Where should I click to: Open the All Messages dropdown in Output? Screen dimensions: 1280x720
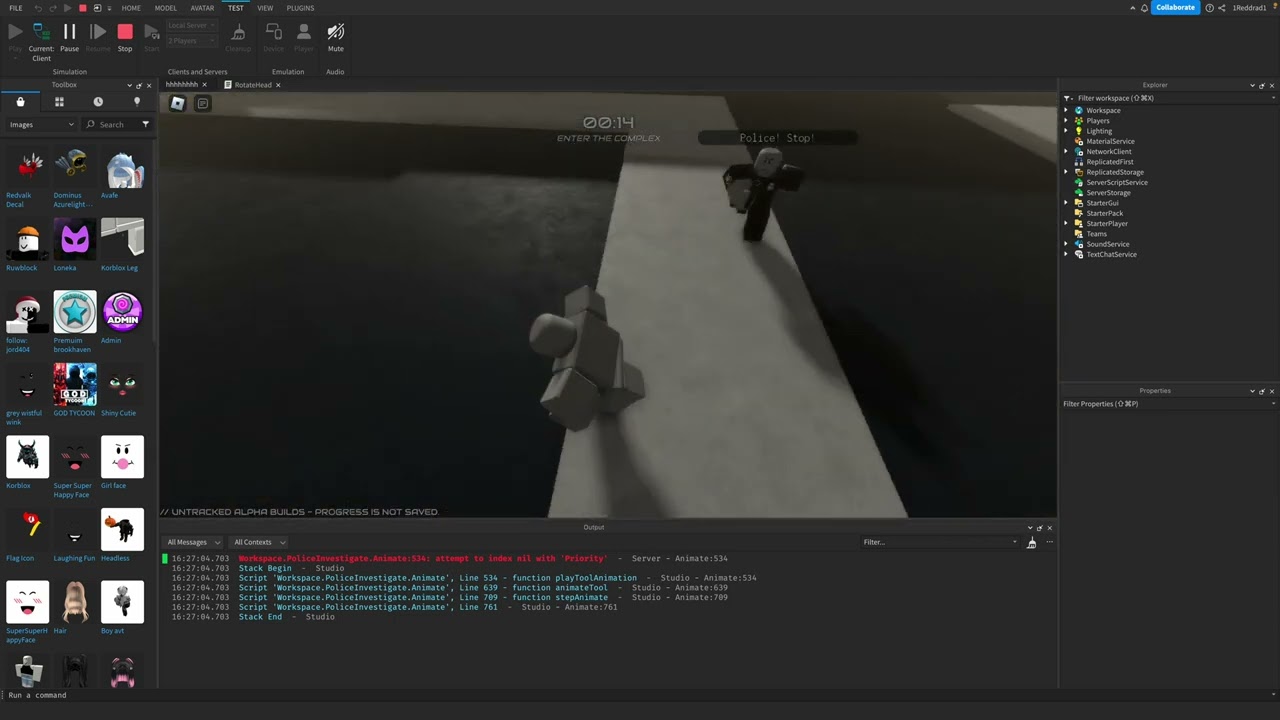pyautogui.click(x=193, y=542)
